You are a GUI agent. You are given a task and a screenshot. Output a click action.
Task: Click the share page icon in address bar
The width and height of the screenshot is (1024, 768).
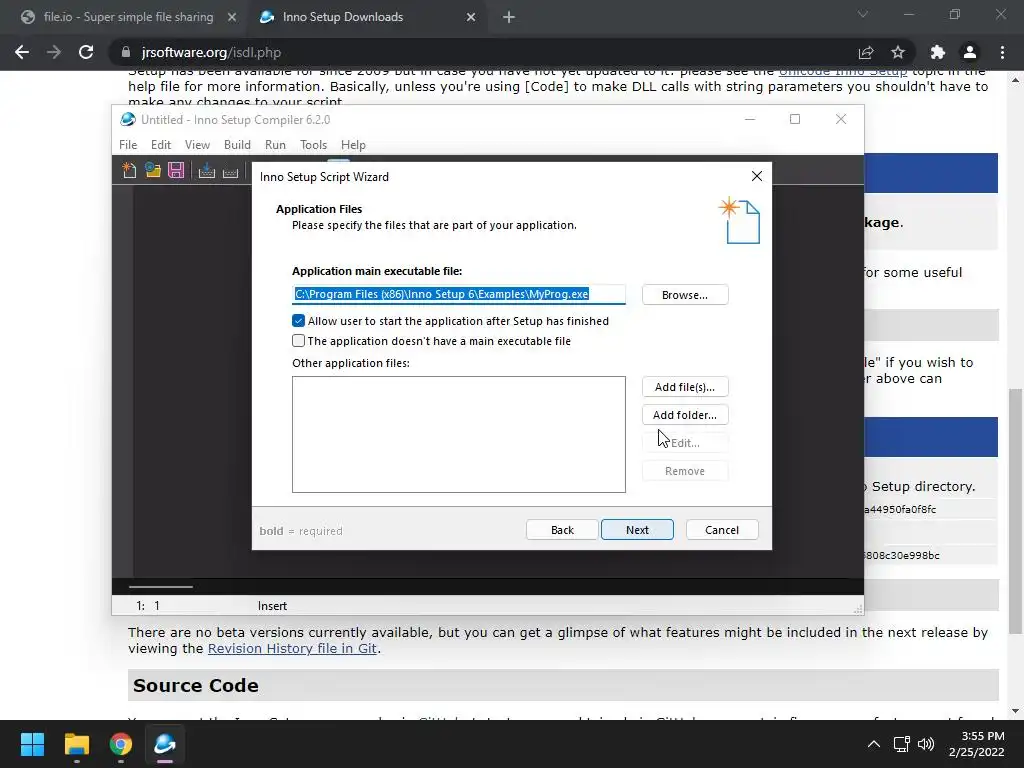866,52
